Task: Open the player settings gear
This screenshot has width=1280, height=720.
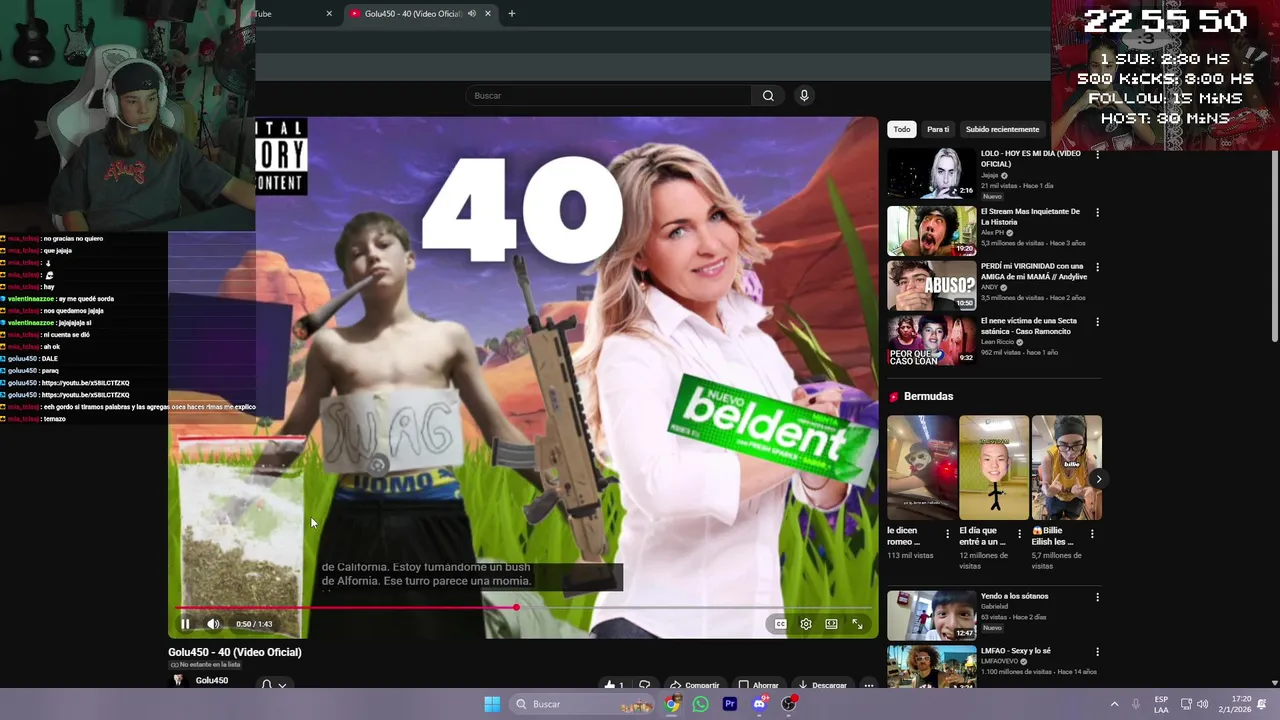Action: point(806,624)
